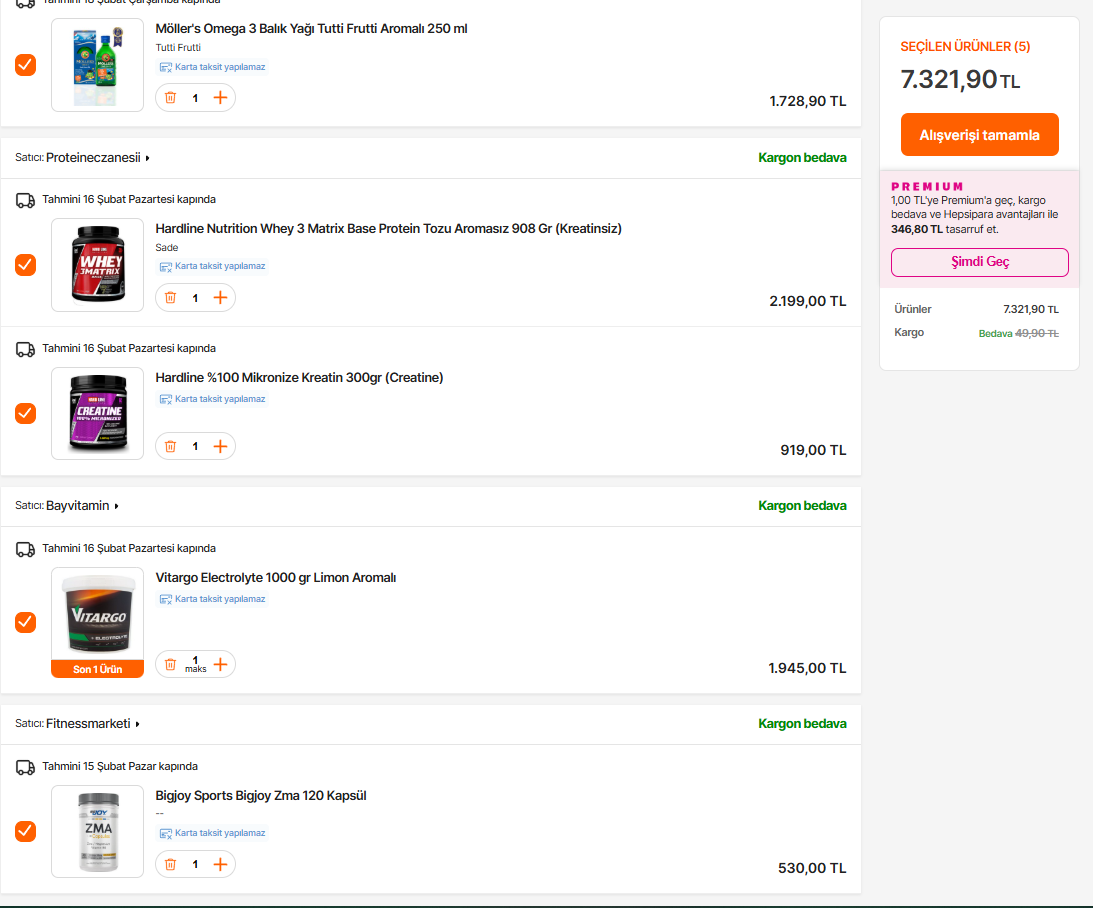Open ZMA product thumbnail image
The height and width of the screenshot is (908, 1093).
click(x=98, y=831)
